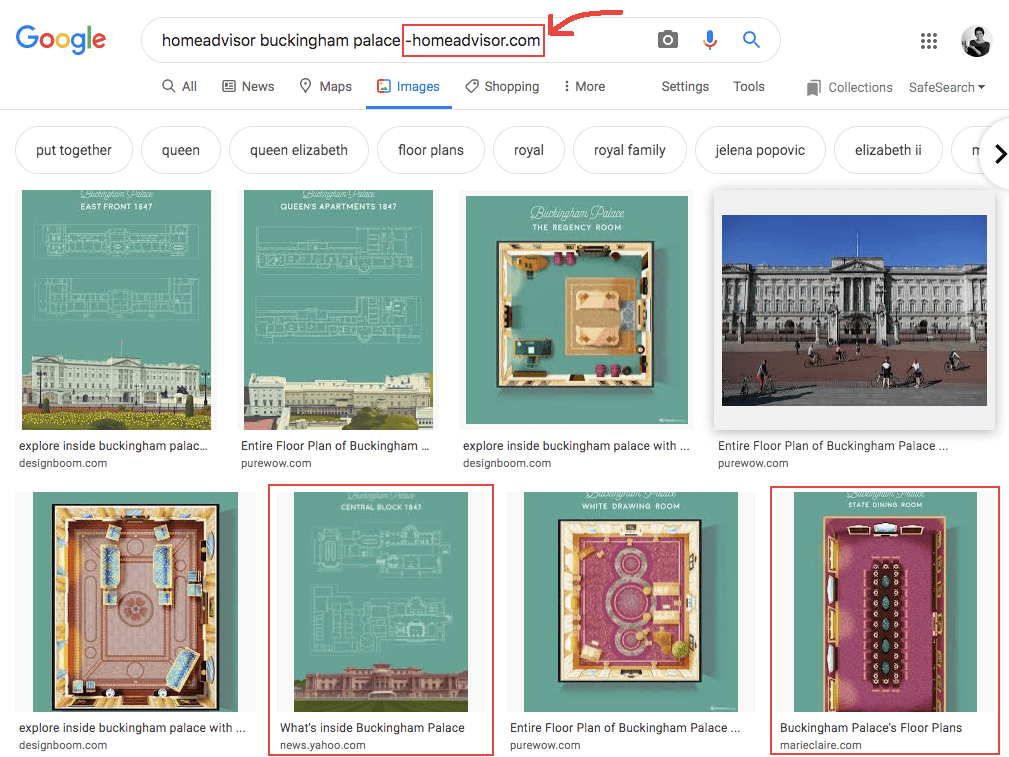Screen dimensions: 1009x757
Task: Switch to the Maps tab
Action: 326,86
